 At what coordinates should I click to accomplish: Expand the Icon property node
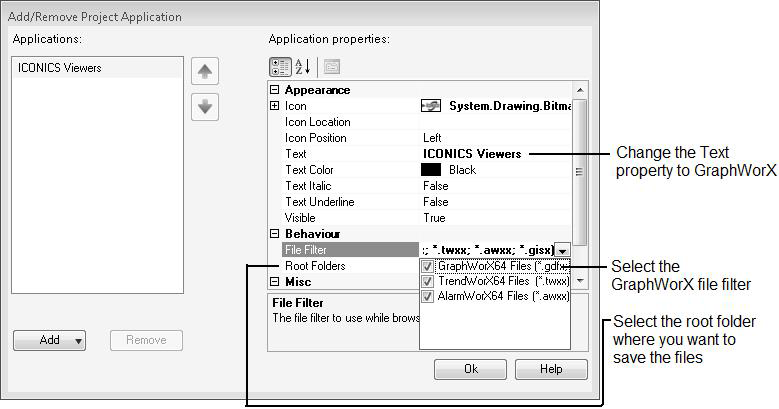275,106
